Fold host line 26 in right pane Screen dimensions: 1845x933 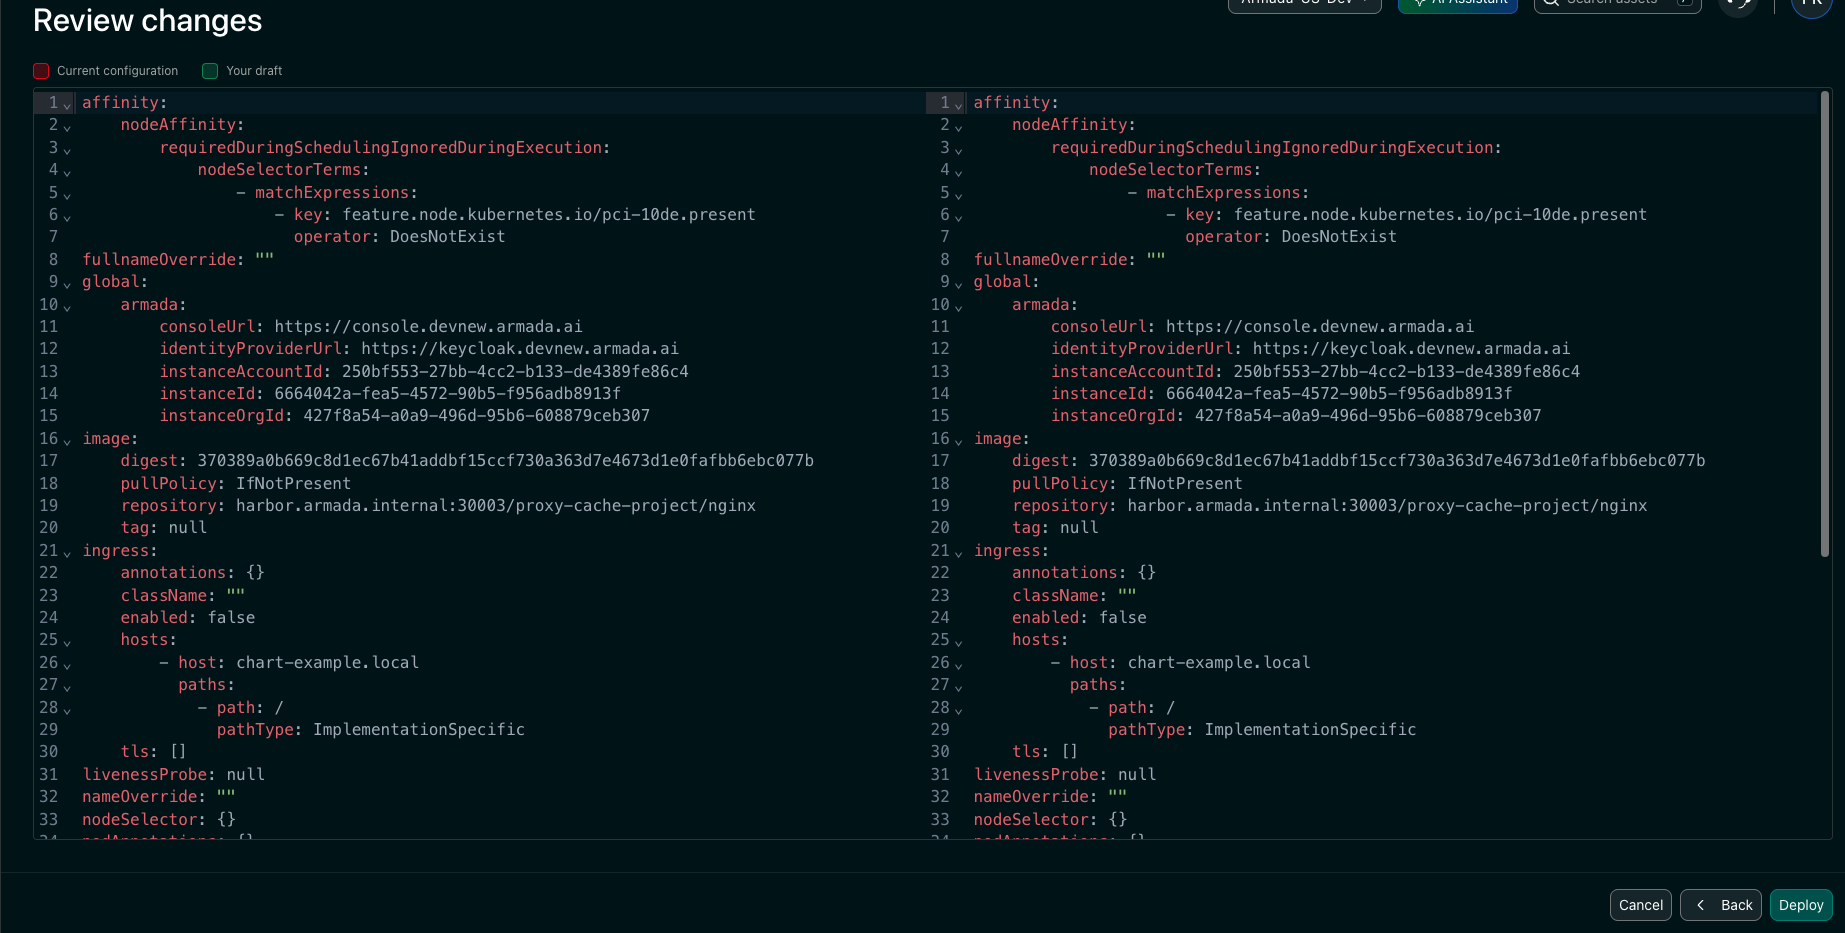tap(958, 664)
